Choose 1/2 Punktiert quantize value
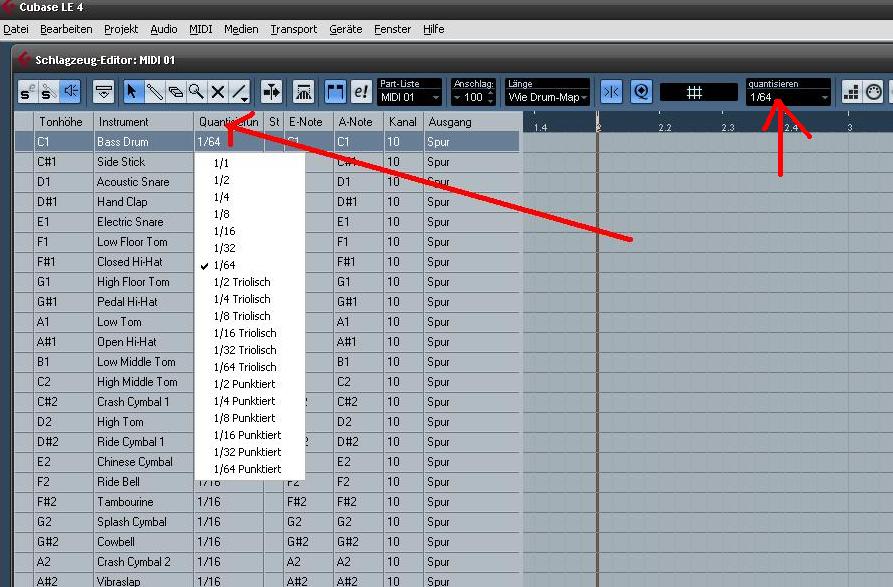This screenshot has width=893, height=587. 249,384
